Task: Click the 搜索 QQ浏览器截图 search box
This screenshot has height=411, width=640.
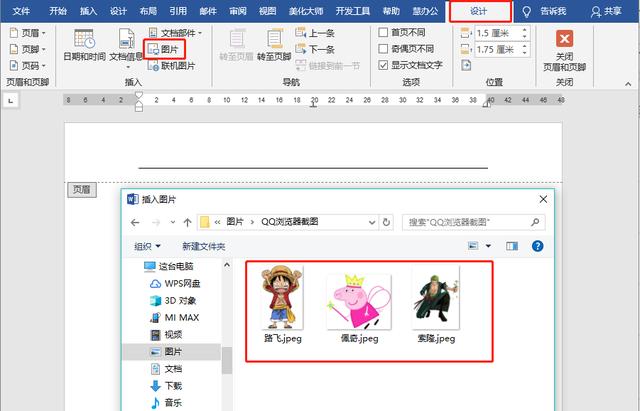Action: pos(473,222)
